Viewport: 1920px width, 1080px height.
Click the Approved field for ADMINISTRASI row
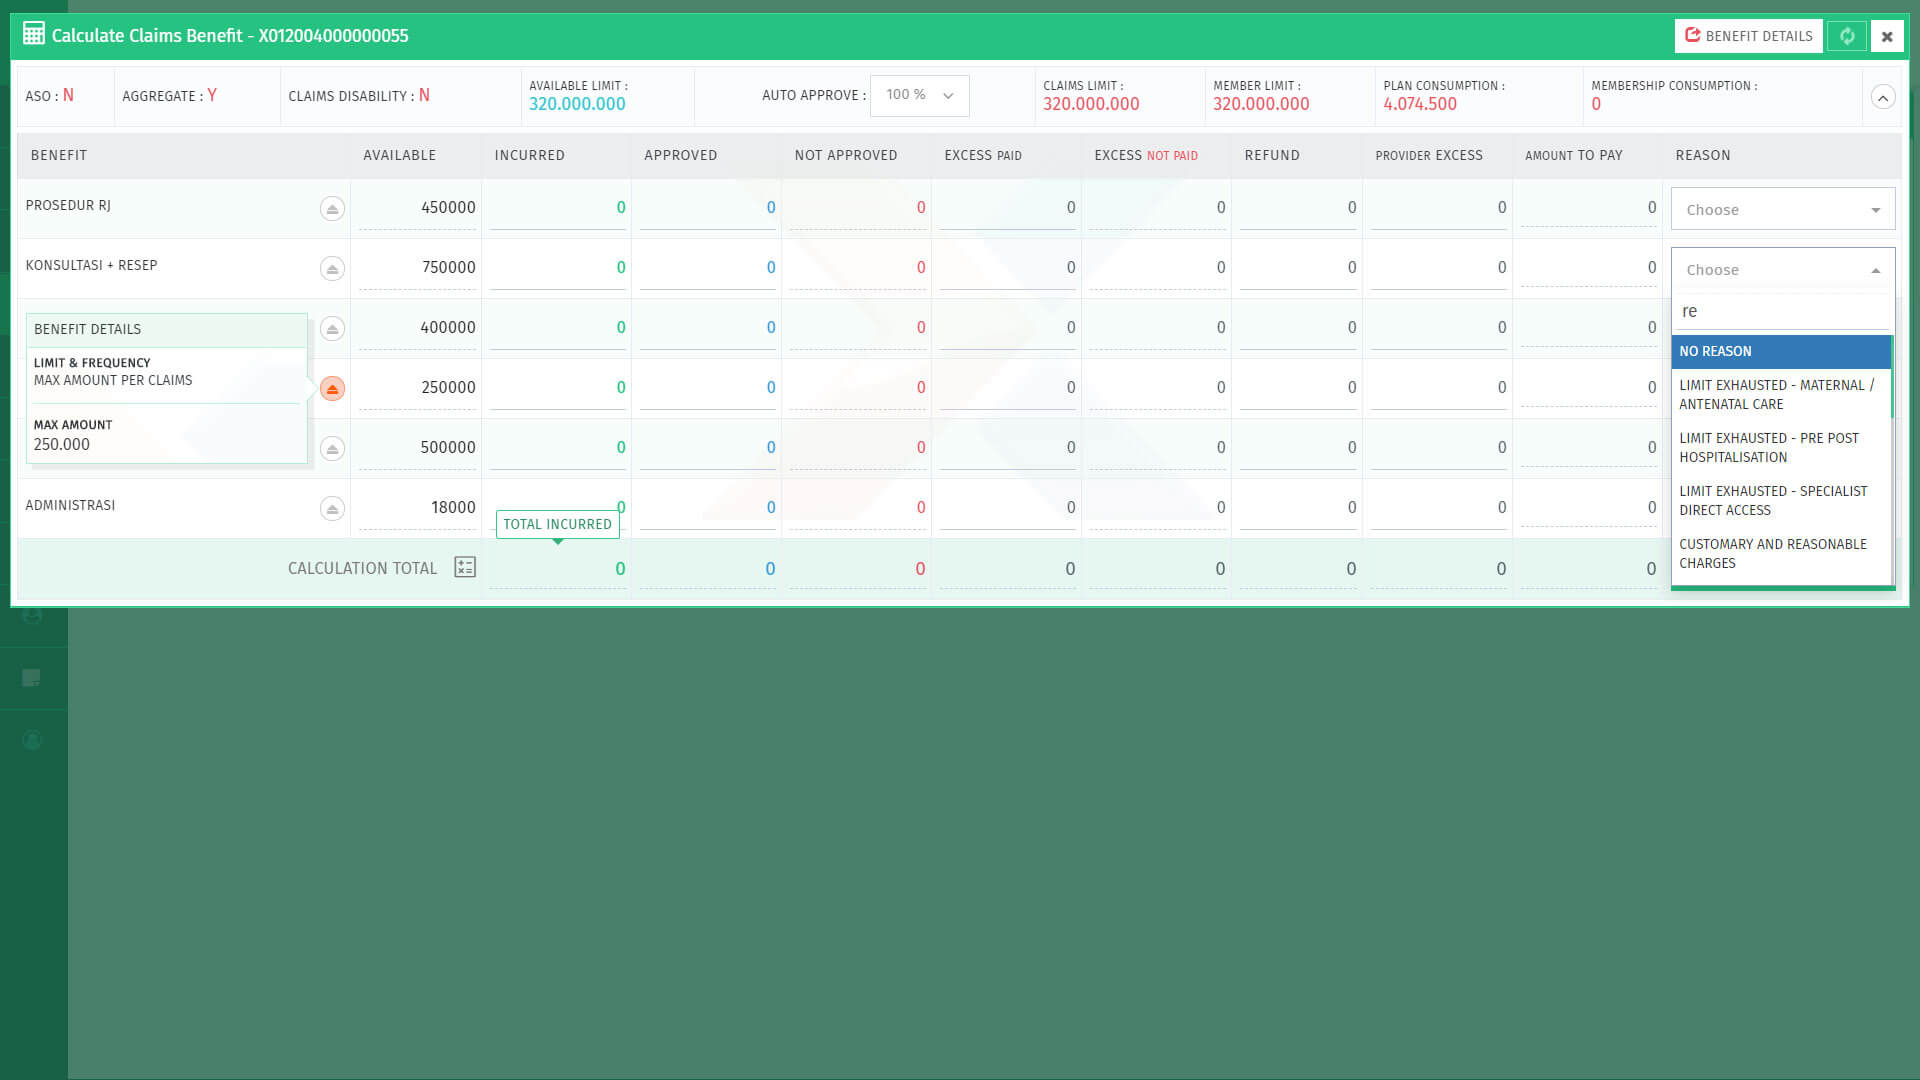pos(708,508)
